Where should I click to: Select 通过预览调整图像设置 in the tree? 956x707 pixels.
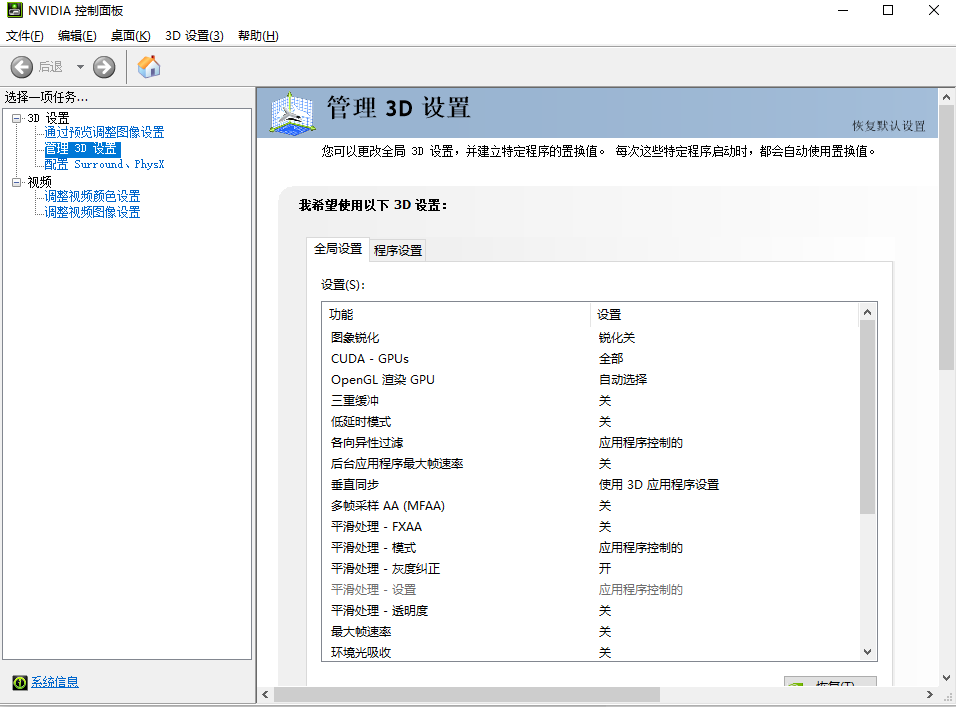tap(104, 132)
